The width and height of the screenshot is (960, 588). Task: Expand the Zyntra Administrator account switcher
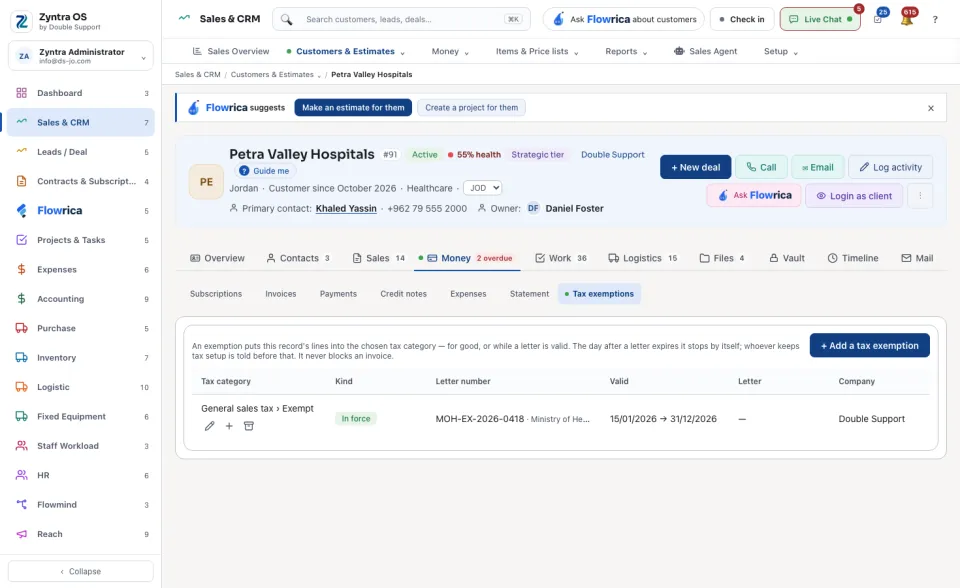tap(81, 56)
